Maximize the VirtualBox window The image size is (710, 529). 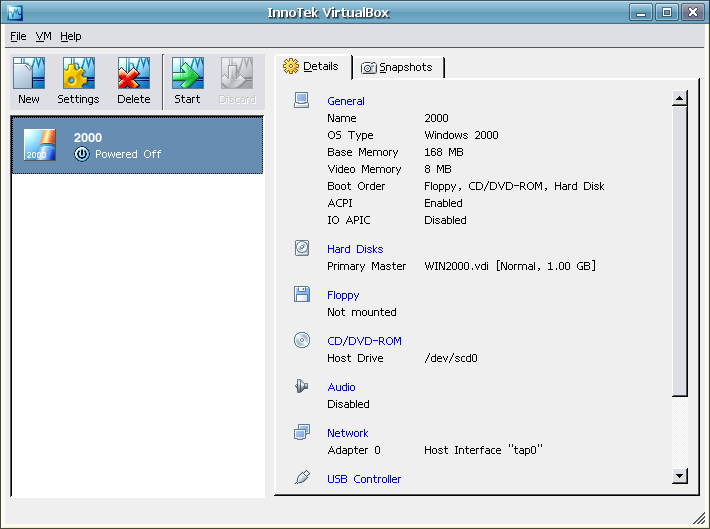pyautogui.click(x=667, y=12)
